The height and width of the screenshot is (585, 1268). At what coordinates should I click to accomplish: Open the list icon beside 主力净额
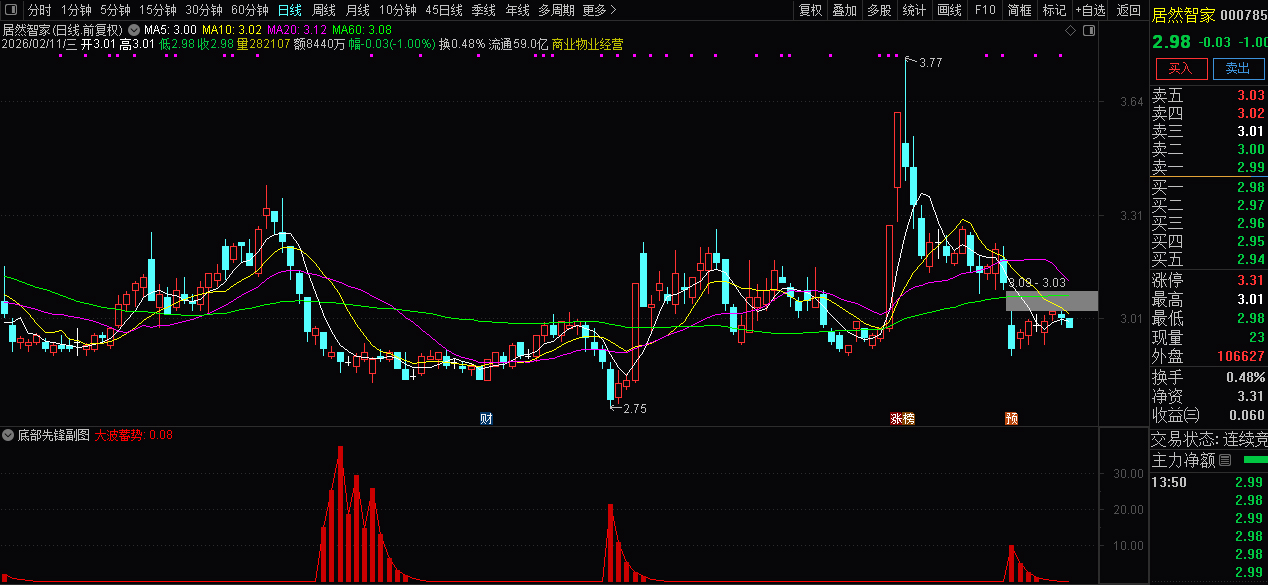[1225, 461]
